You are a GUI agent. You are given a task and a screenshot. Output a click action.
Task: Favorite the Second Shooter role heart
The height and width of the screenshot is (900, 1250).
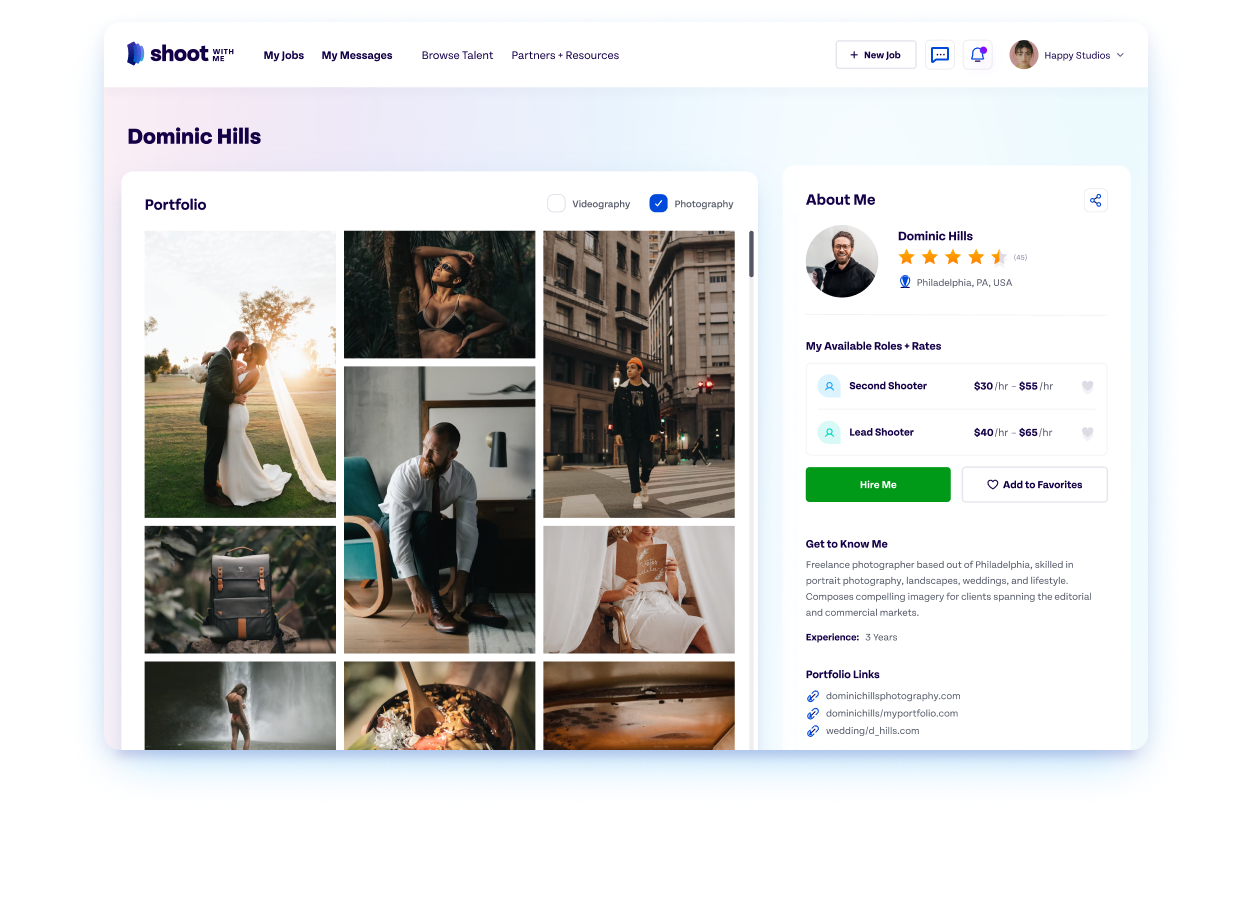pyautogui.click(x=1087, y=386)
